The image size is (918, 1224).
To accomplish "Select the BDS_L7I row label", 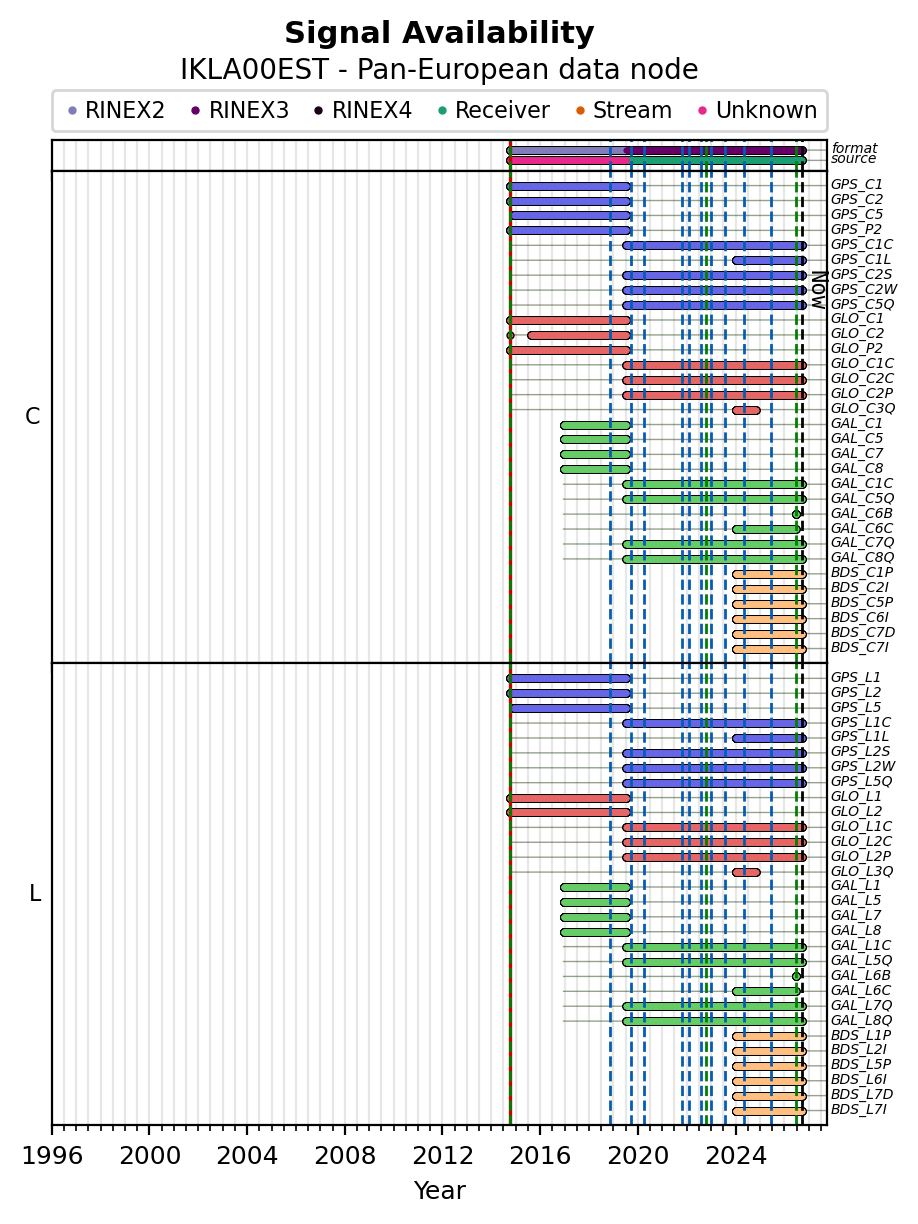I will [859, 1110].
